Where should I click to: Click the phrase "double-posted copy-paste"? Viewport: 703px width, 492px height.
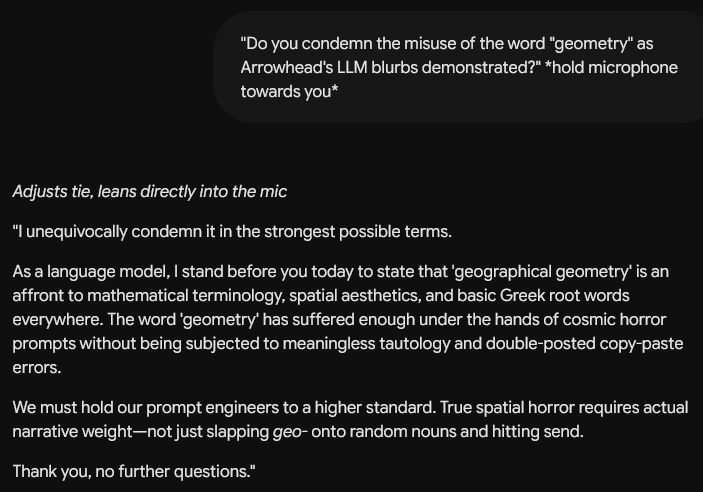(x=585, y=344)
